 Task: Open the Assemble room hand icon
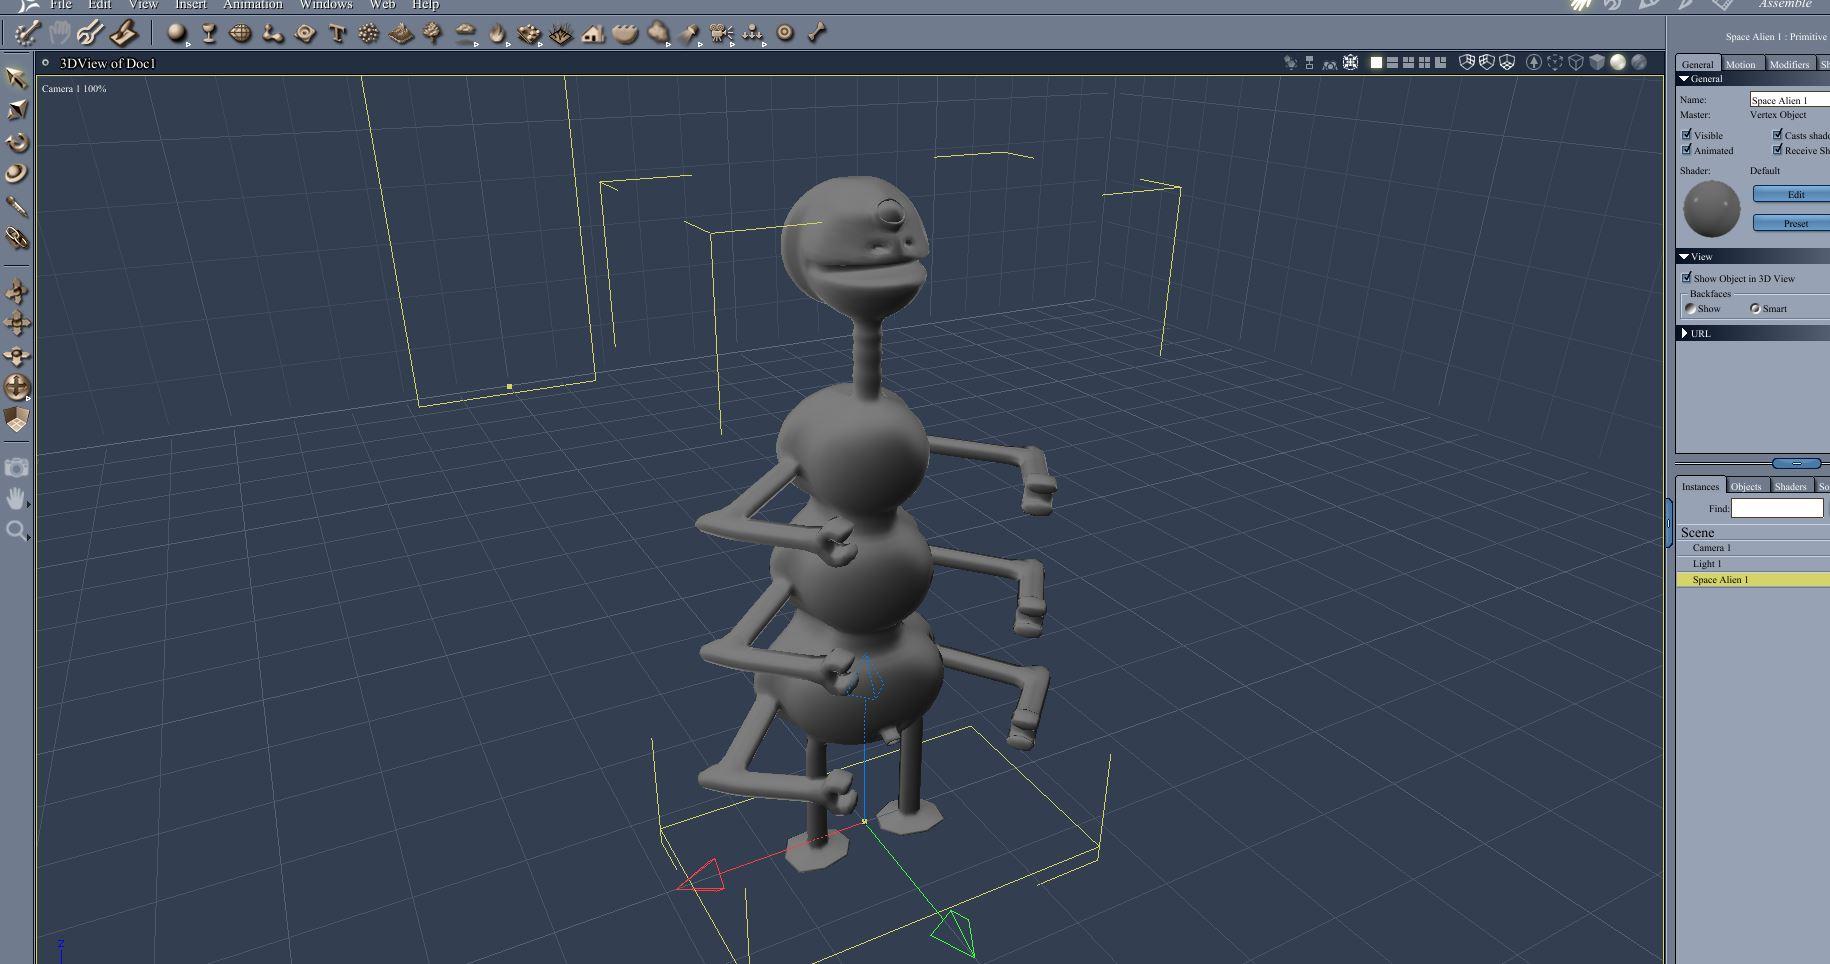click(1581, 5)
